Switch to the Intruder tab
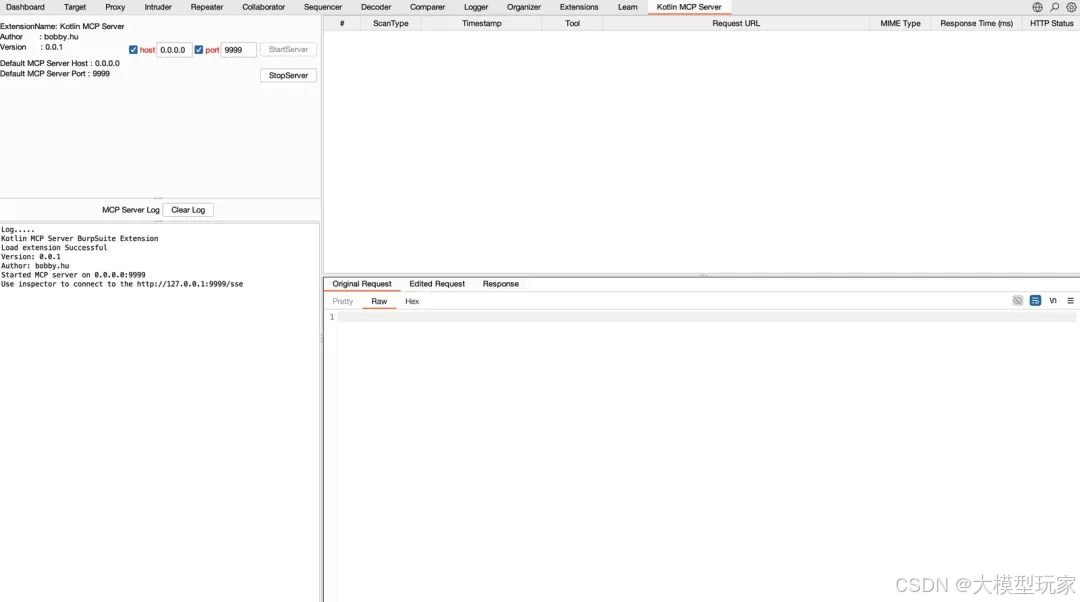This screenshot has width=1080, height=602. (x=158, y=7)
